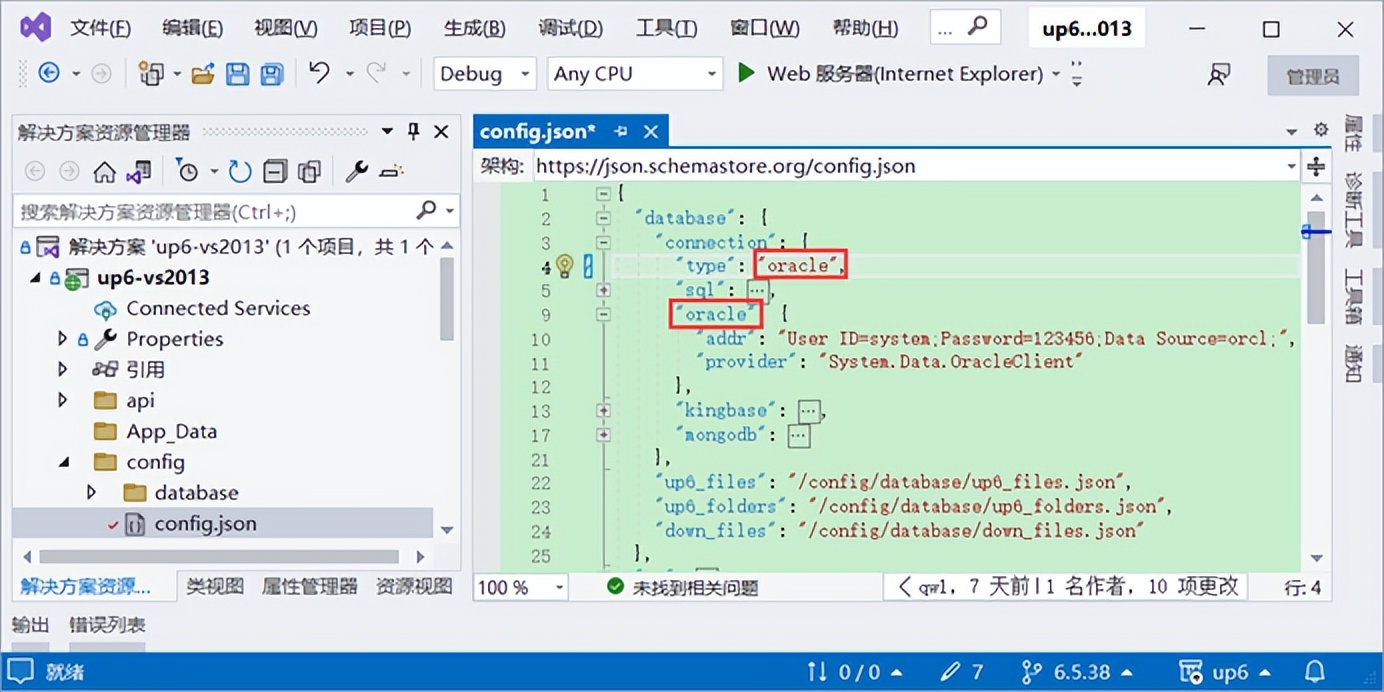Open the quick actions lightbulb on line 4

point(565,265)
